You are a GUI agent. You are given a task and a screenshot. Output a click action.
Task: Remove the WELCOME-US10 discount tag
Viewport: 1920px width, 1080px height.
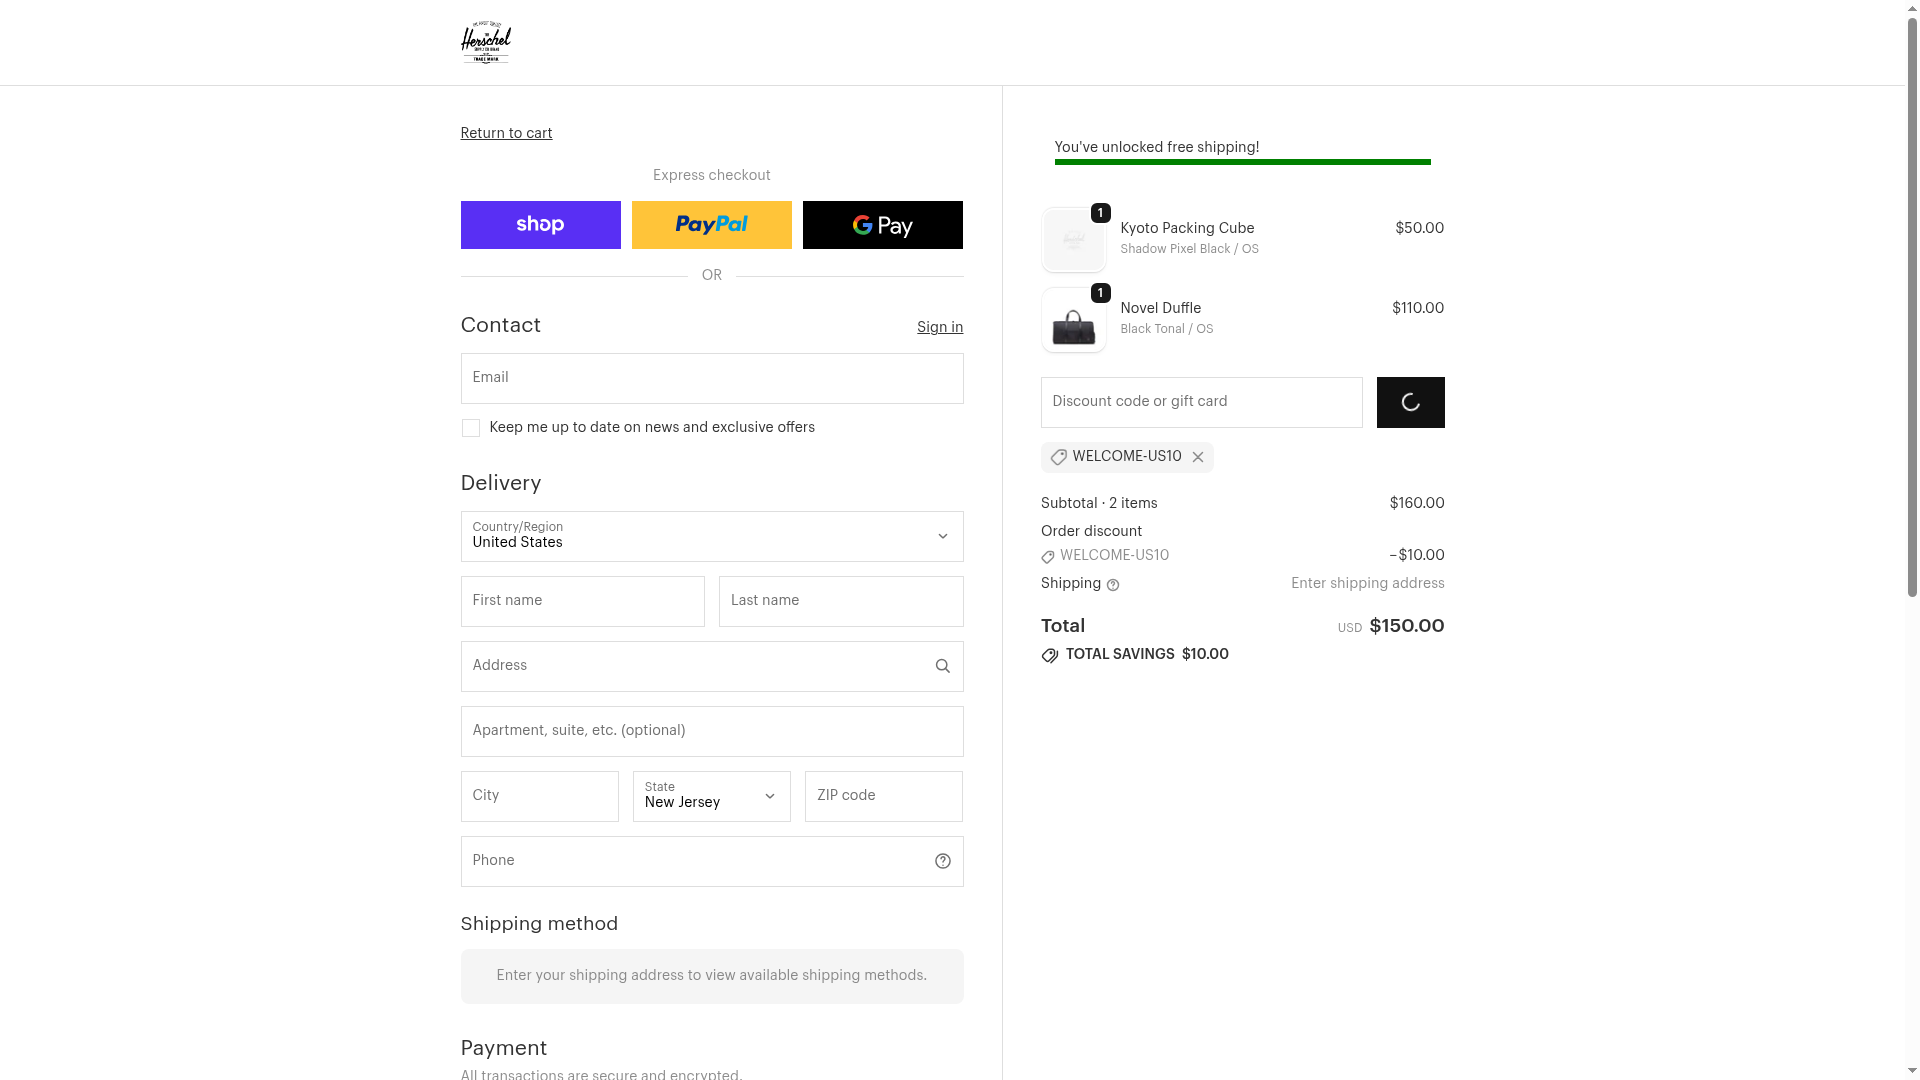click(x=1197, y=457)
